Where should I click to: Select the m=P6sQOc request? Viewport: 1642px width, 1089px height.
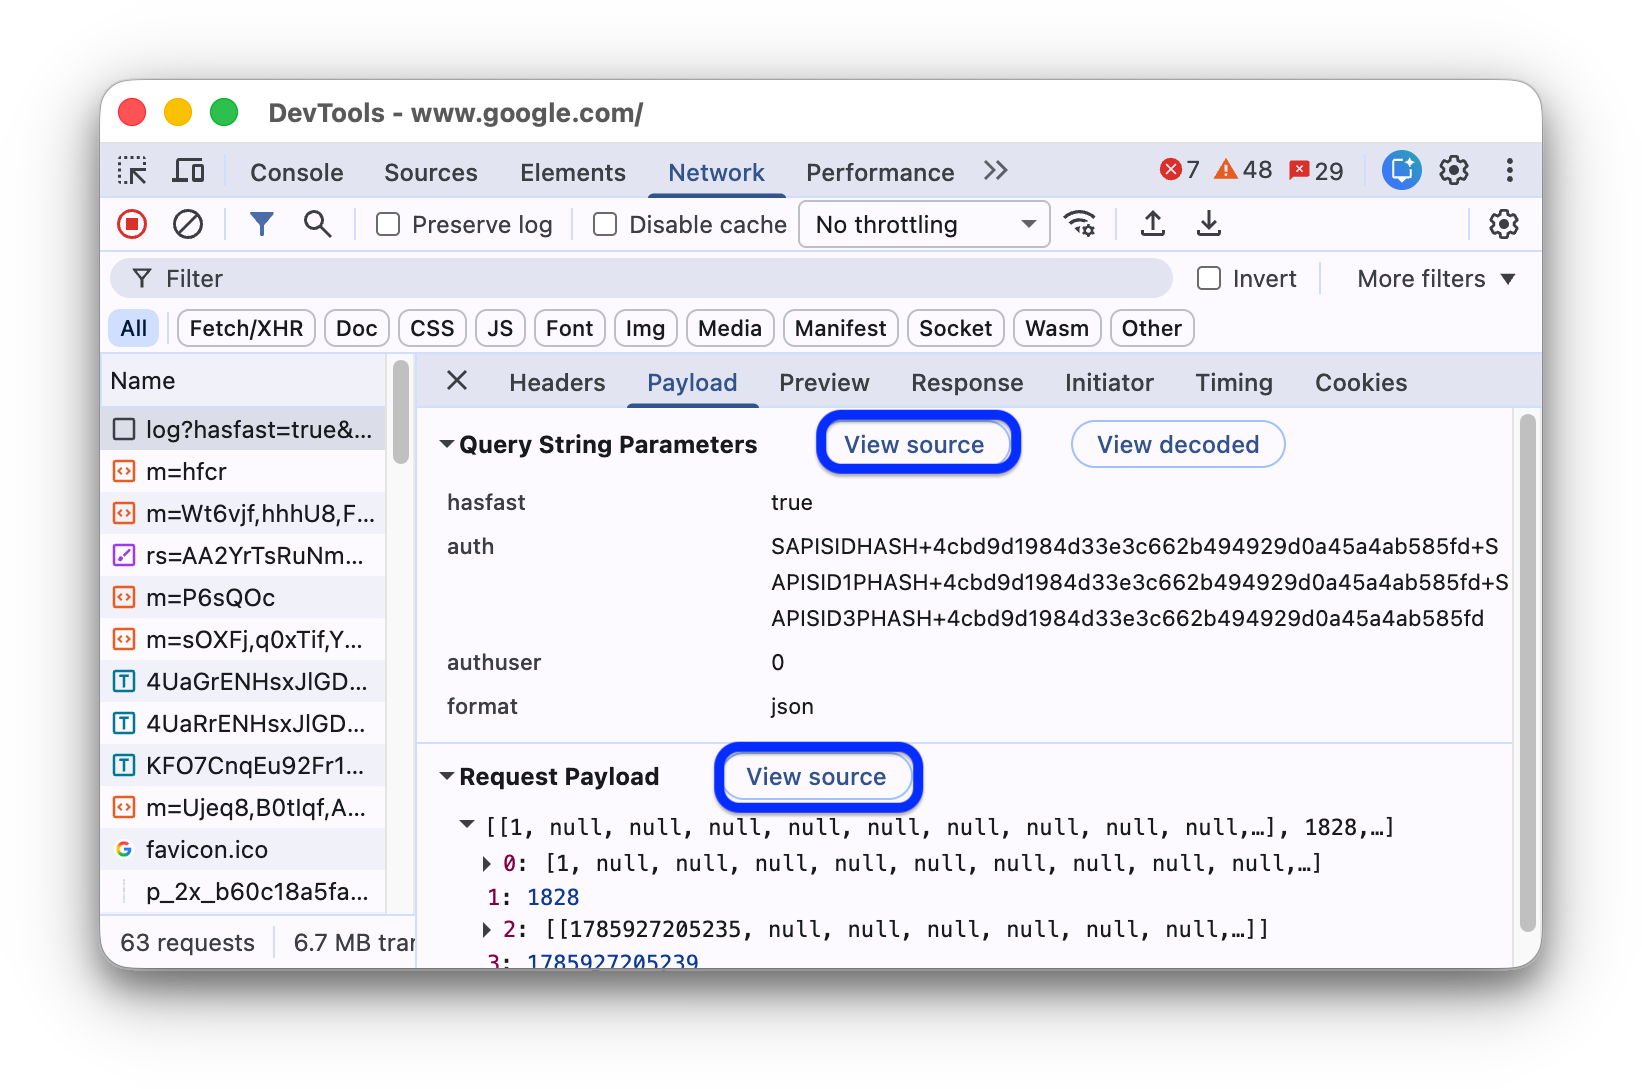243,597
